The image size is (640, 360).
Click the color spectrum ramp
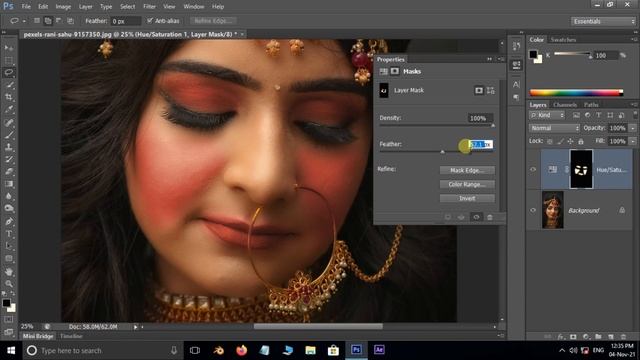(576, 93)
